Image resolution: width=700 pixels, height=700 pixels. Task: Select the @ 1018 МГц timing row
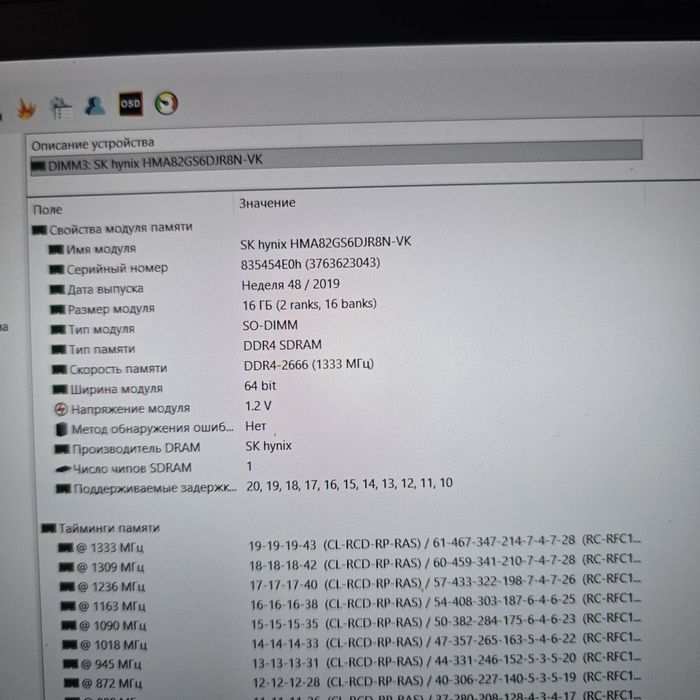(x=104, y=645)
